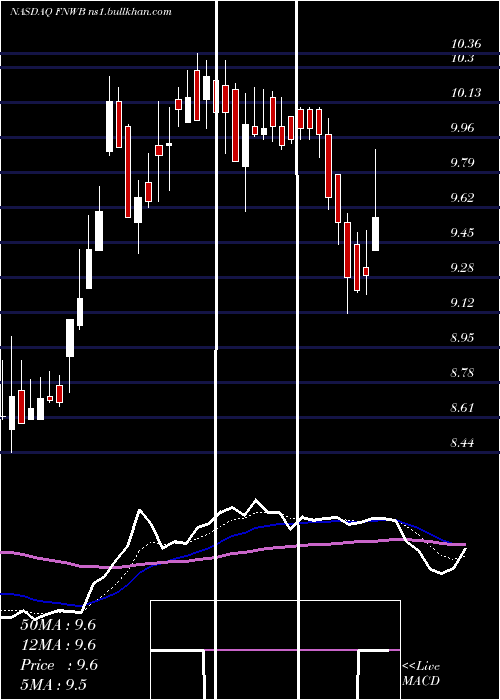Click the 10.13 price level label
The image size is (500, 700).
coord(466,93)
